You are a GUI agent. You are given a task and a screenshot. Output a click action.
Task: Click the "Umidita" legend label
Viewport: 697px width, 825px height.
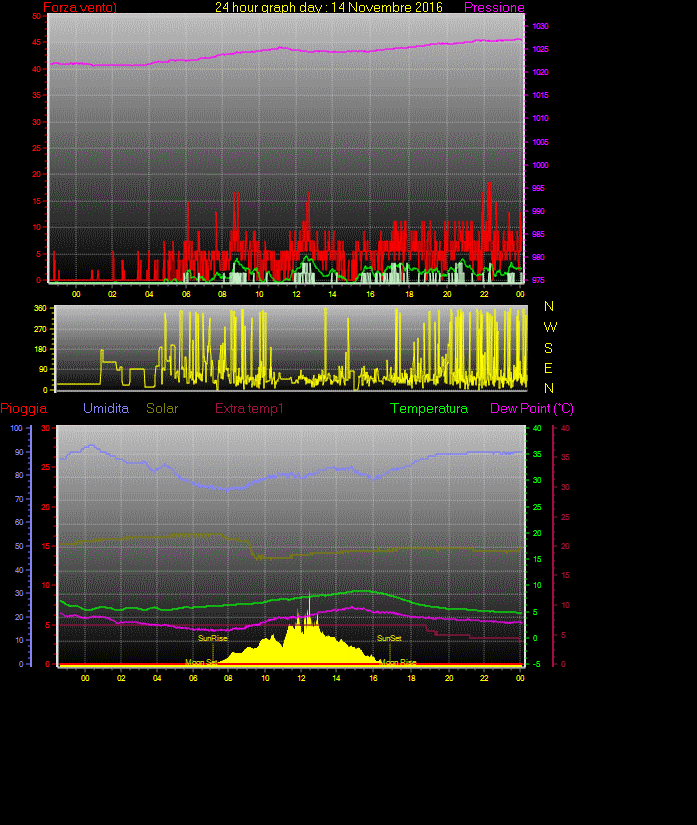pyautogui.click(x=106, y=408)
